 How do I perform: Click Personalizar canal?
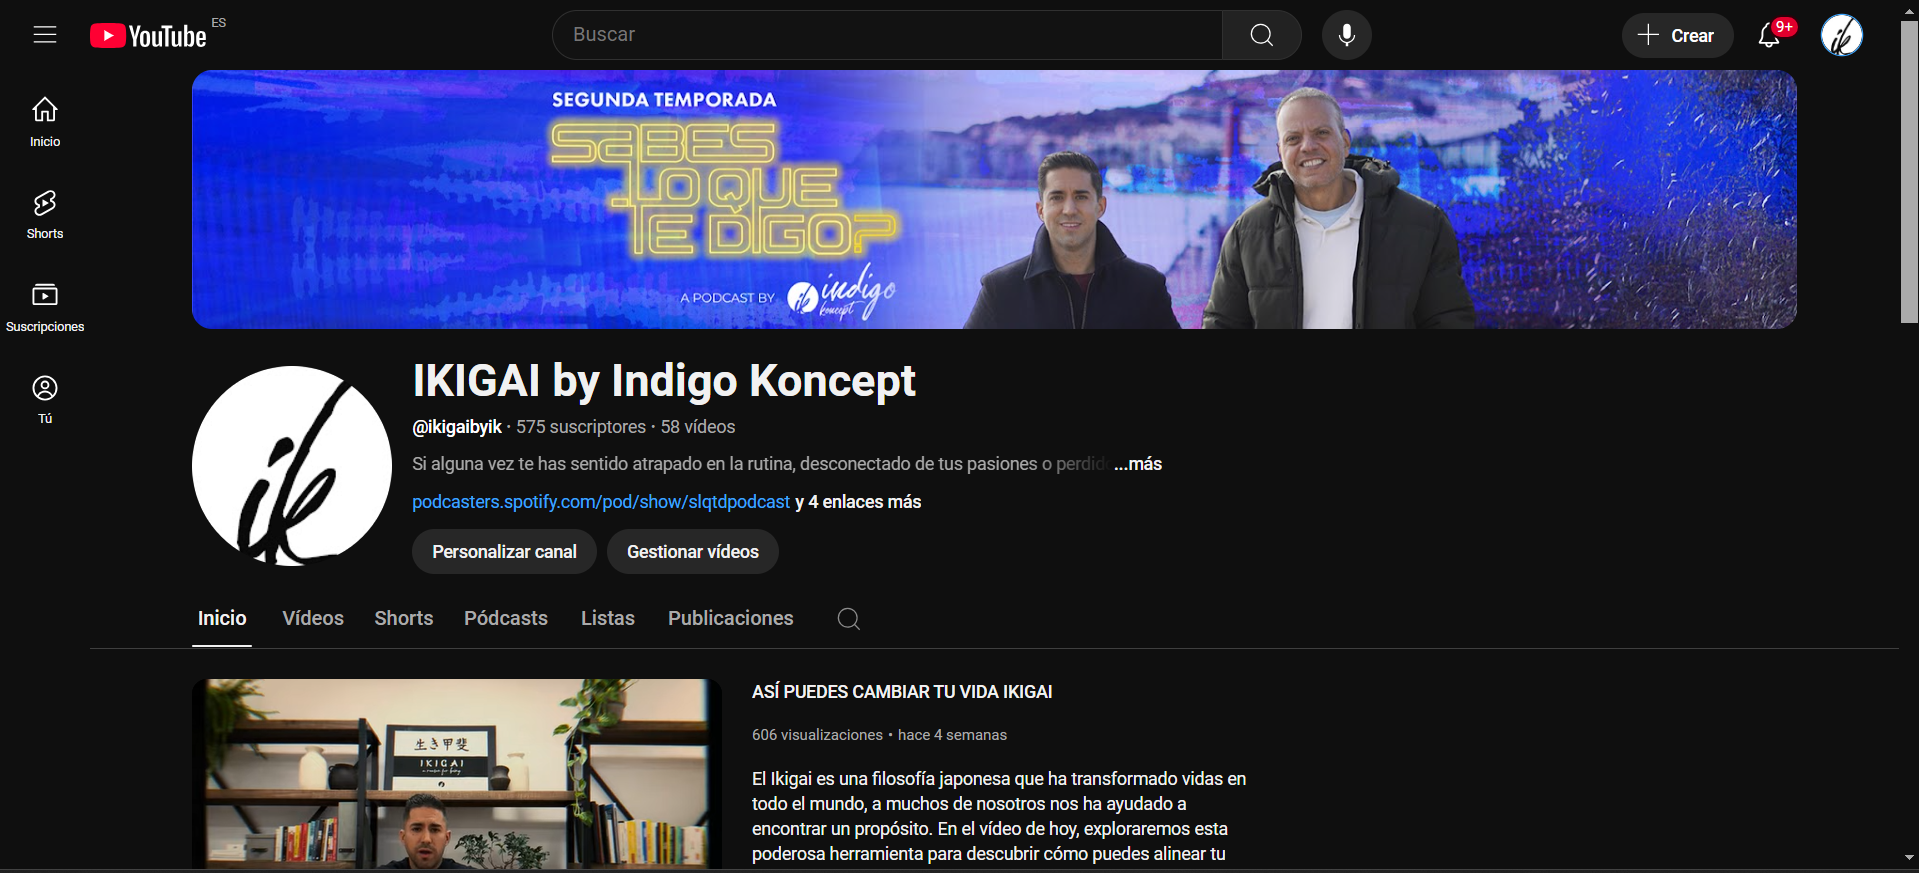pyautogui.click(x=504, y=552)
